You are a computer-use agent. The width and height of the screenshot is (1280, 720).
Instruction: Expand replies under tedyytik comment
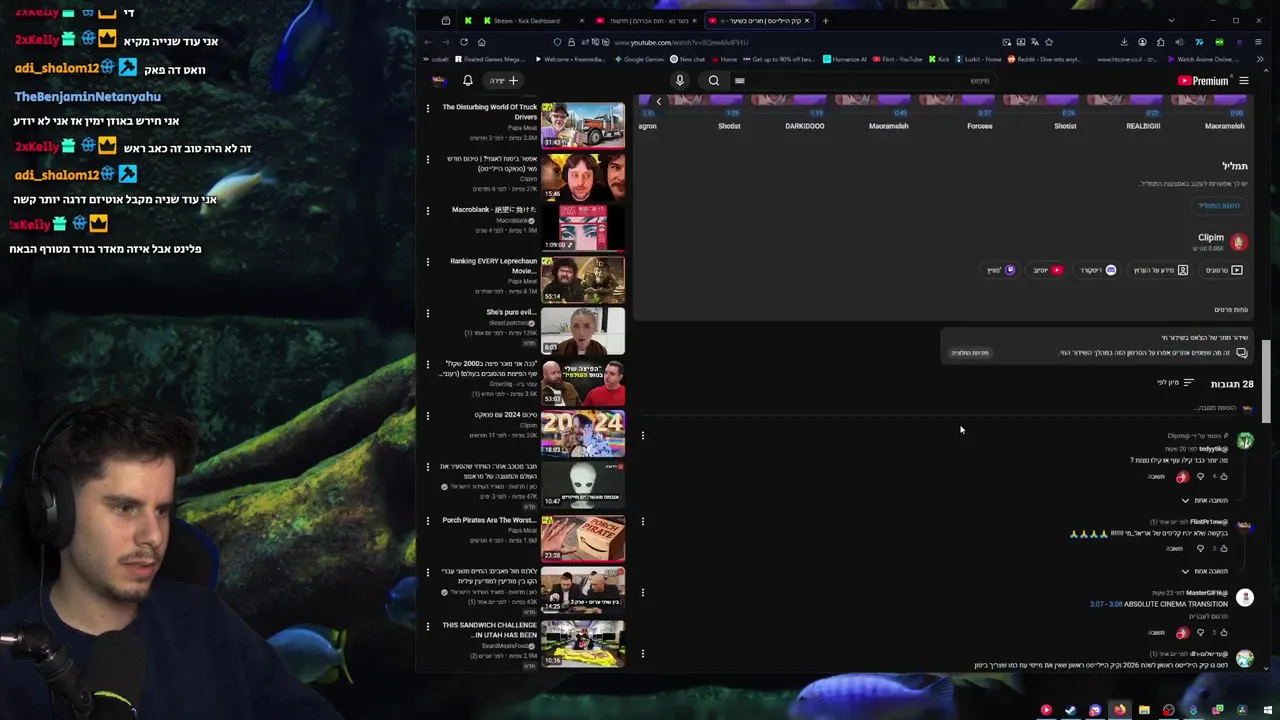pyautogui.click(x=1204, y=500)
